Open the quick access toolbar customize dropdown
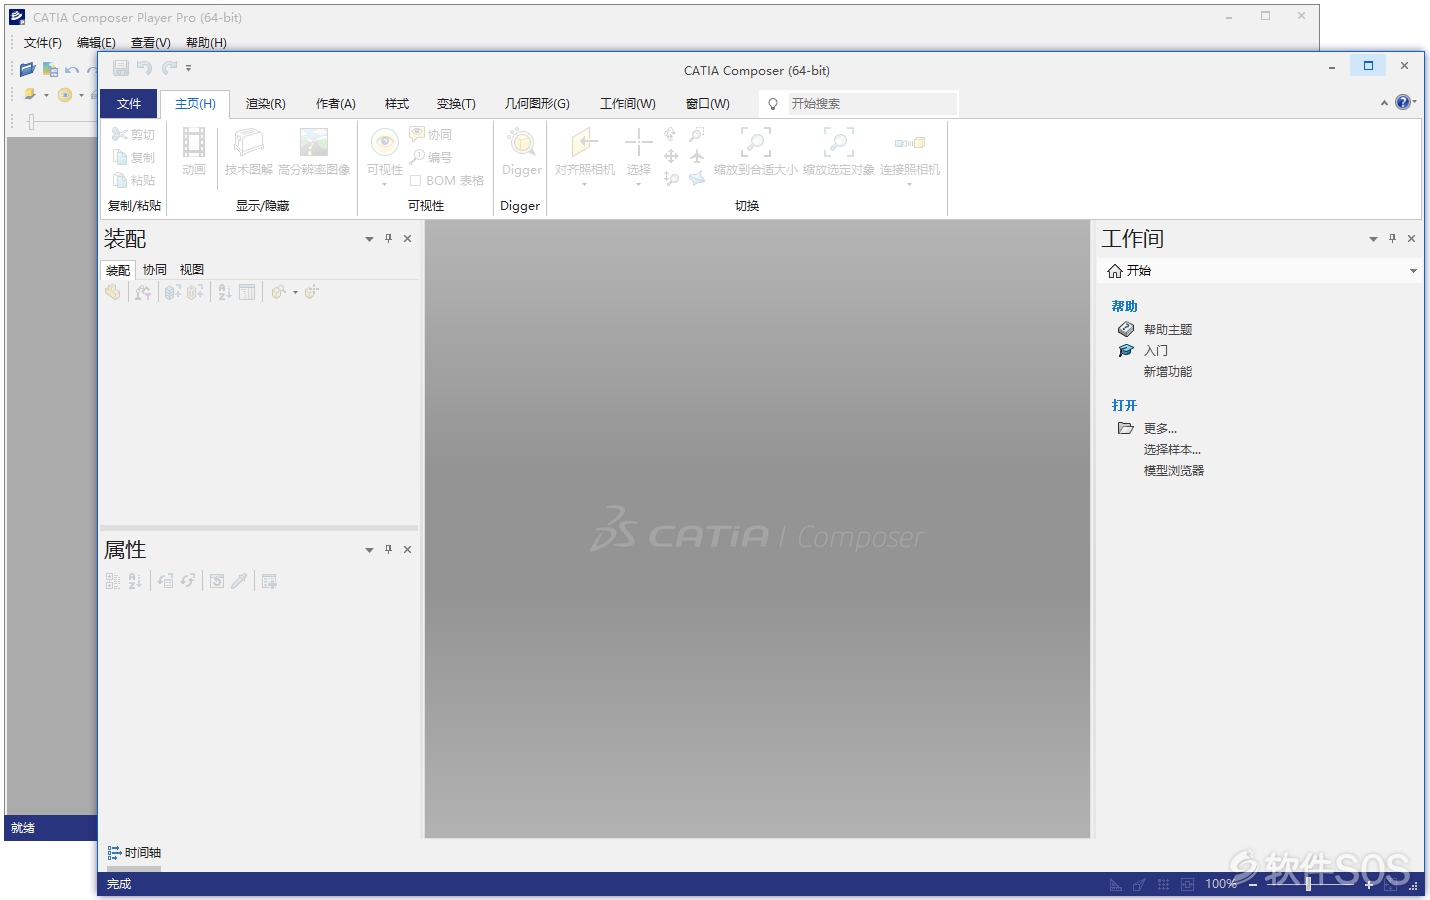Image resolution: width=1430 pixels, height=900 pixels. (188, 68)
